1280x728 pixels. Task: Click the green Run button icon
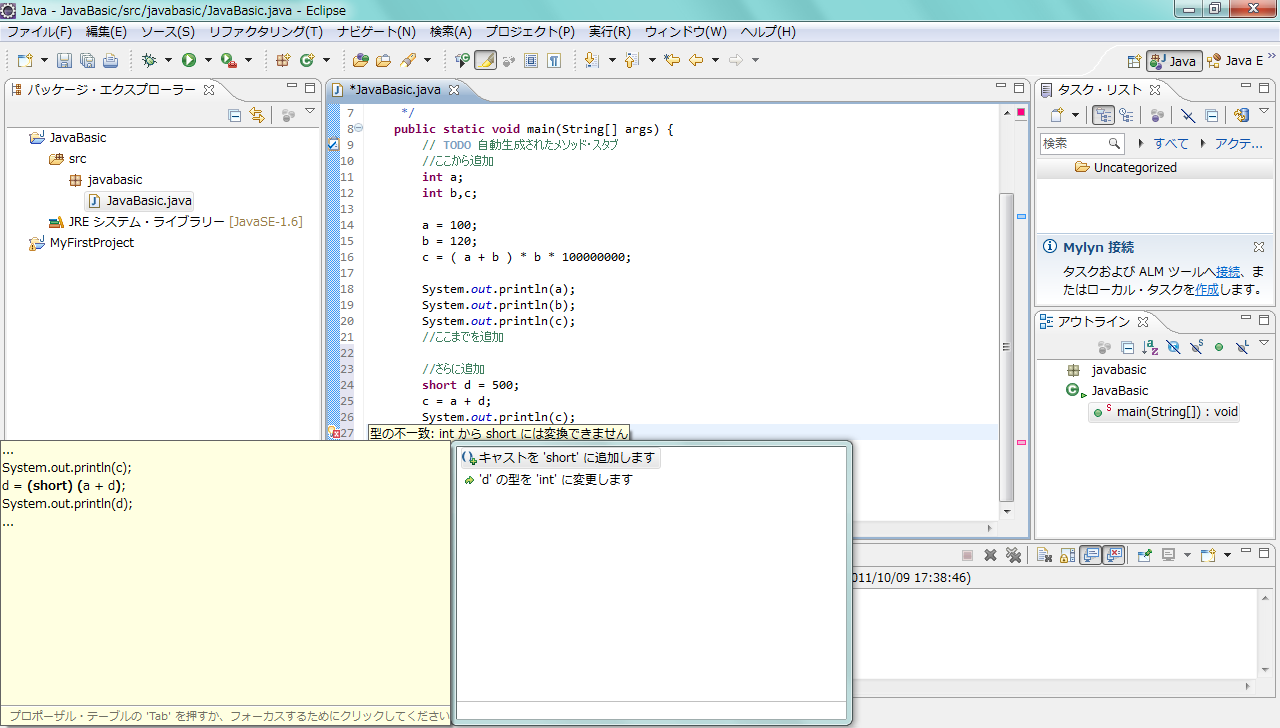pos(188,60)
